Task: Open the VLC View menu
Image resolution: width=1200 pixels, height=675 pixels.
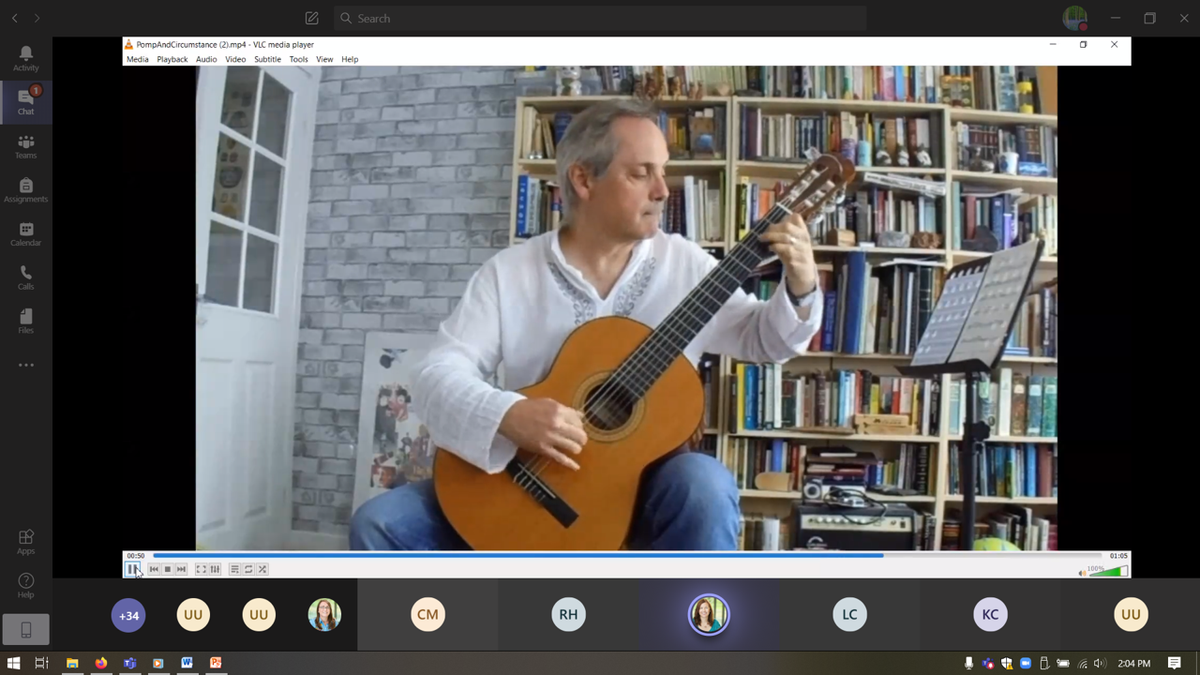Action: [x=325, y=59]
